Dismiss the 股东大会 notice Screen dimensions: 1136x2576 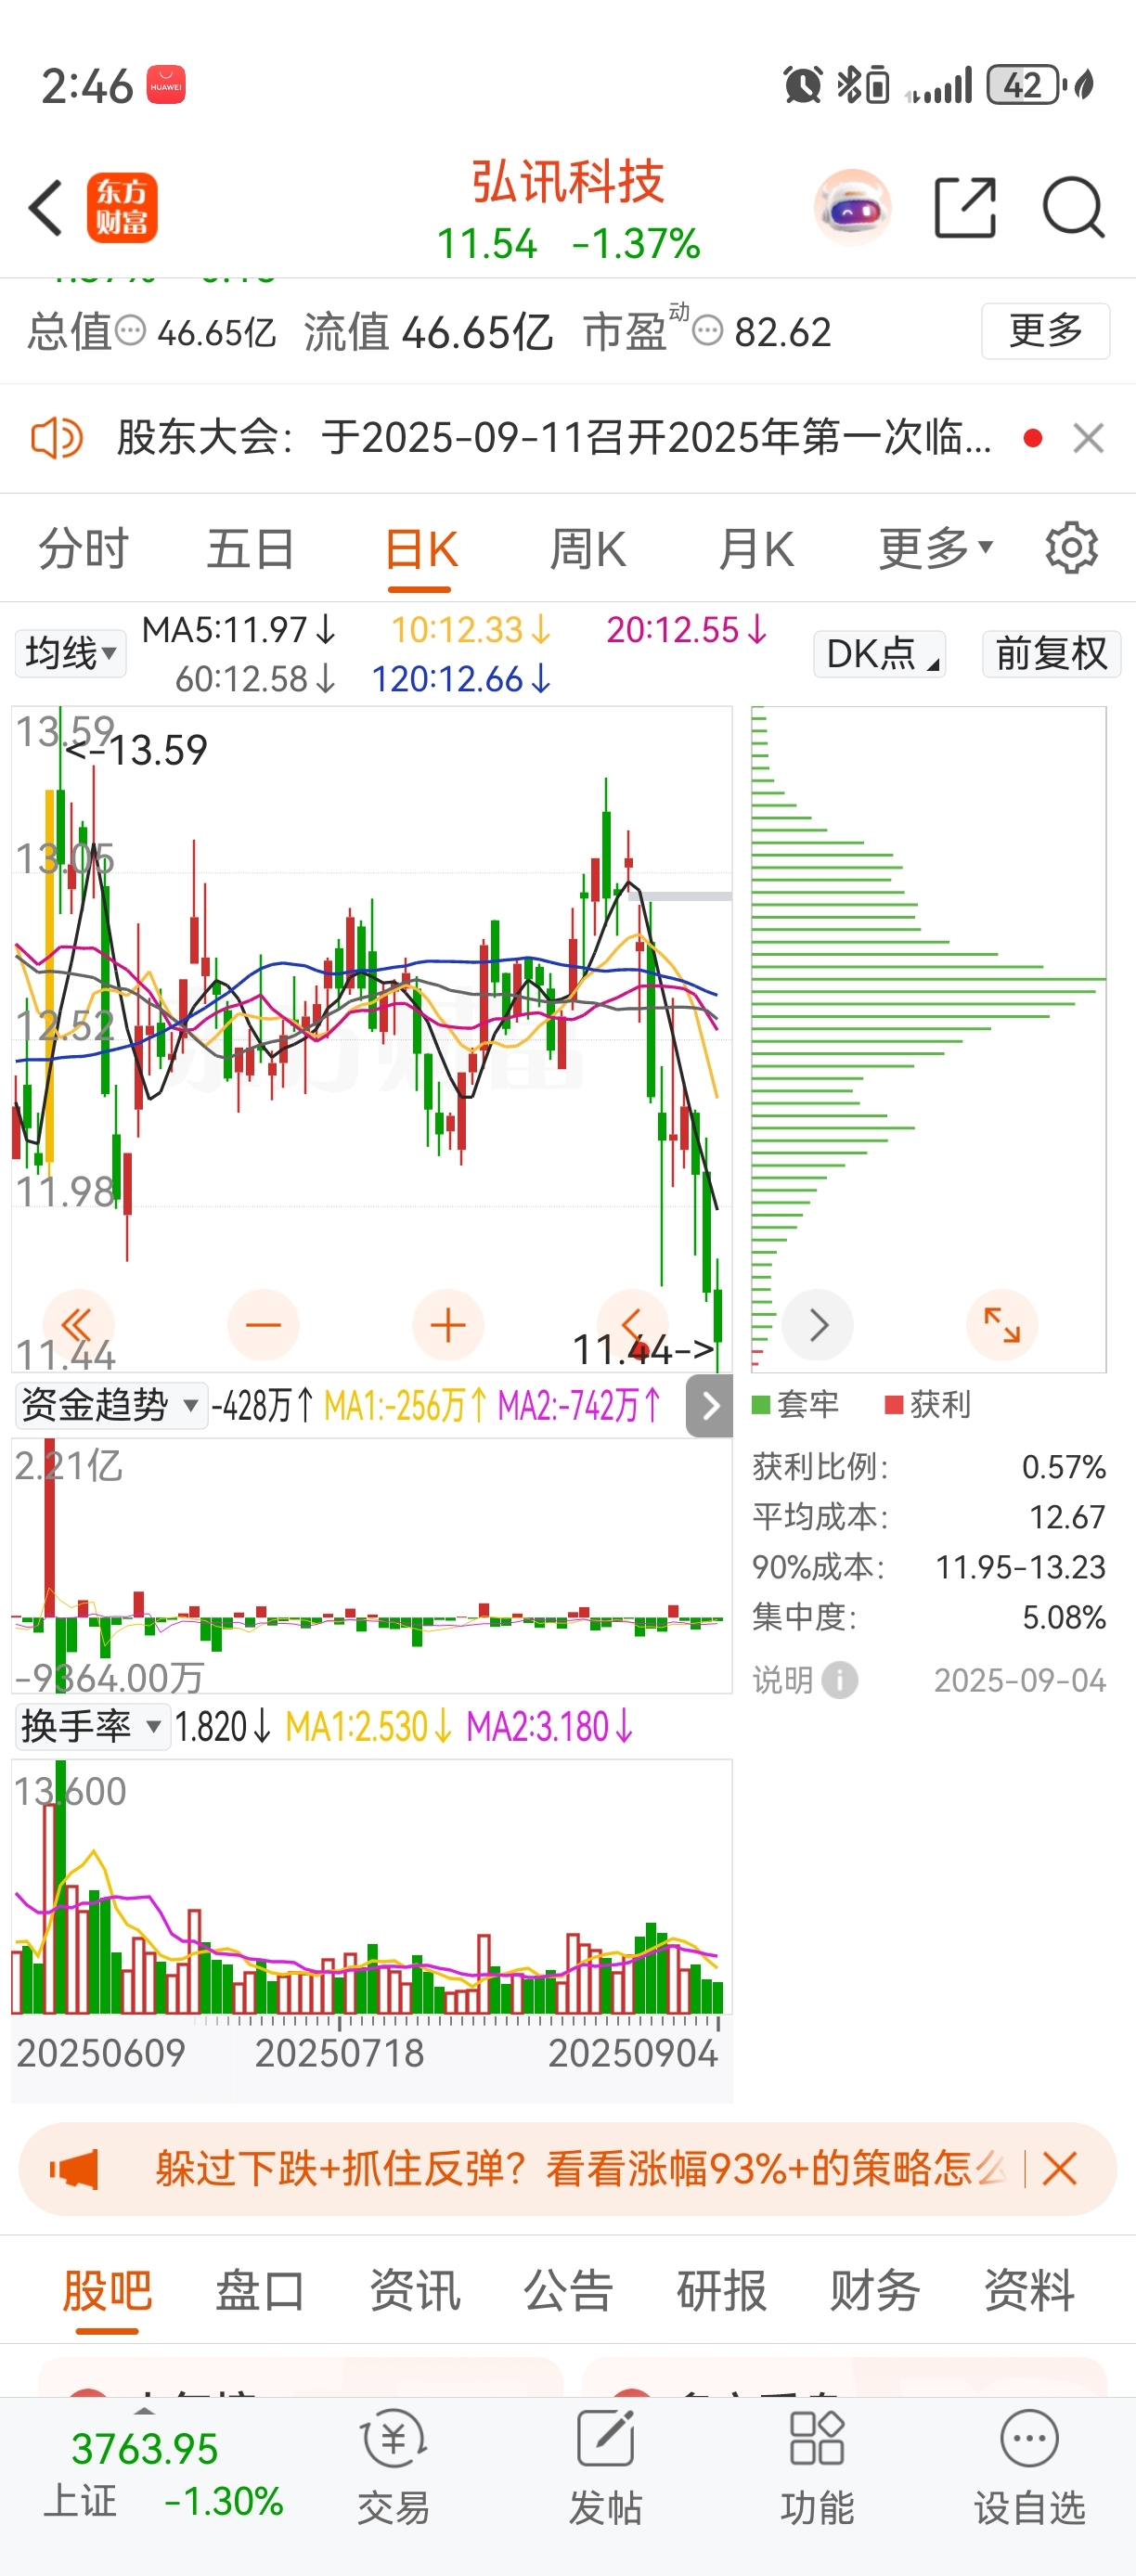click(x=1088, y=438)
